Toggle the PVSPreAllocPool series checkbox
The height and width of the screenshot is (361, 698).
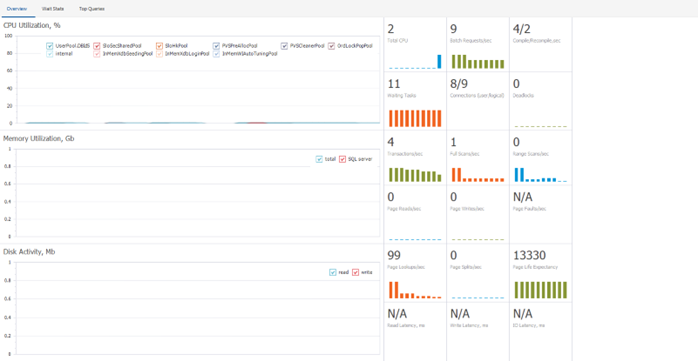216,46
